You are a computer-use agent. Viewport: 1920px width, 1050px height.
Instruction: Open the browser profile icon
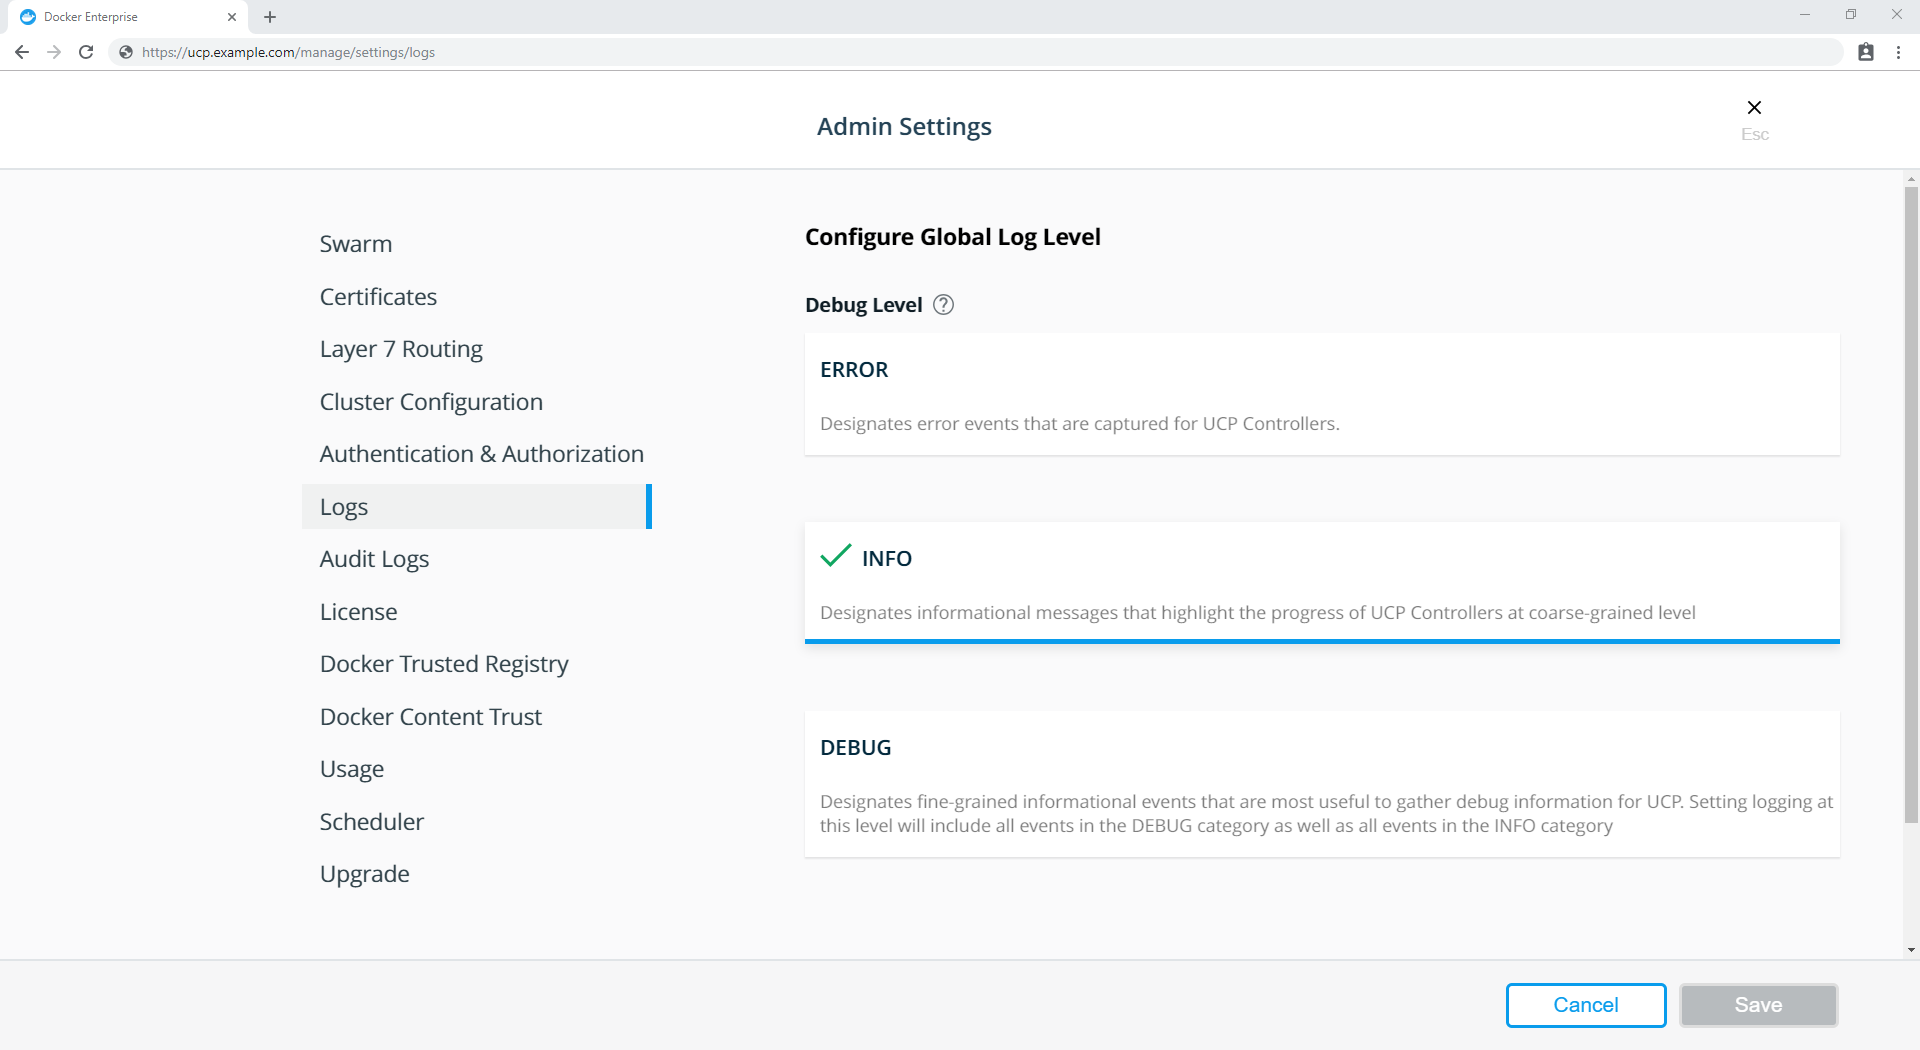click(1866, 52)
